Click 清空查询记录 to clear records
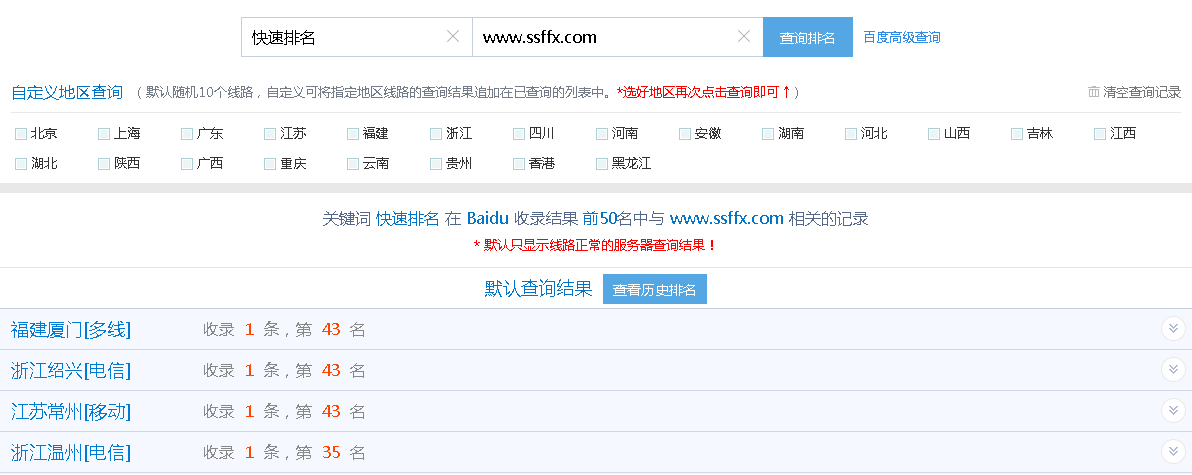Image resolution: width=1192 pixels, height=475 pixels. [1142, 92]
